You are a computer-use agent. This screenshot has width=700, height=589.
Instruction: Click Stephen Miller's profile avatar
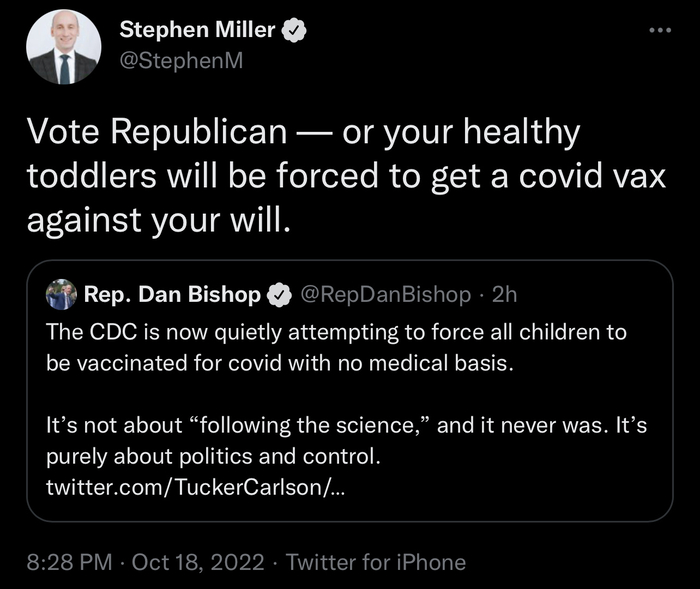(63, 47)
